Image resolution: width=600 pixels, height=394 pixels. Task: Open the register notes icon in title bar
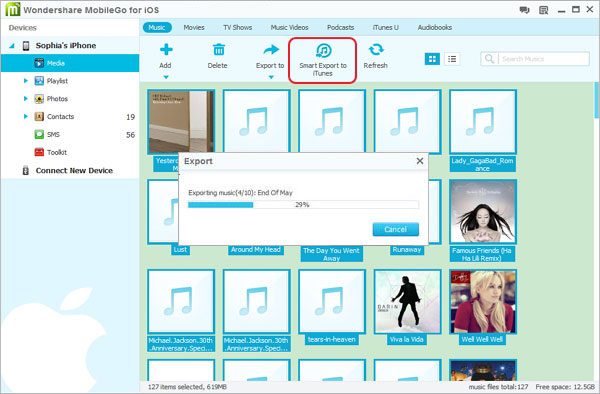tap(543, 10)
